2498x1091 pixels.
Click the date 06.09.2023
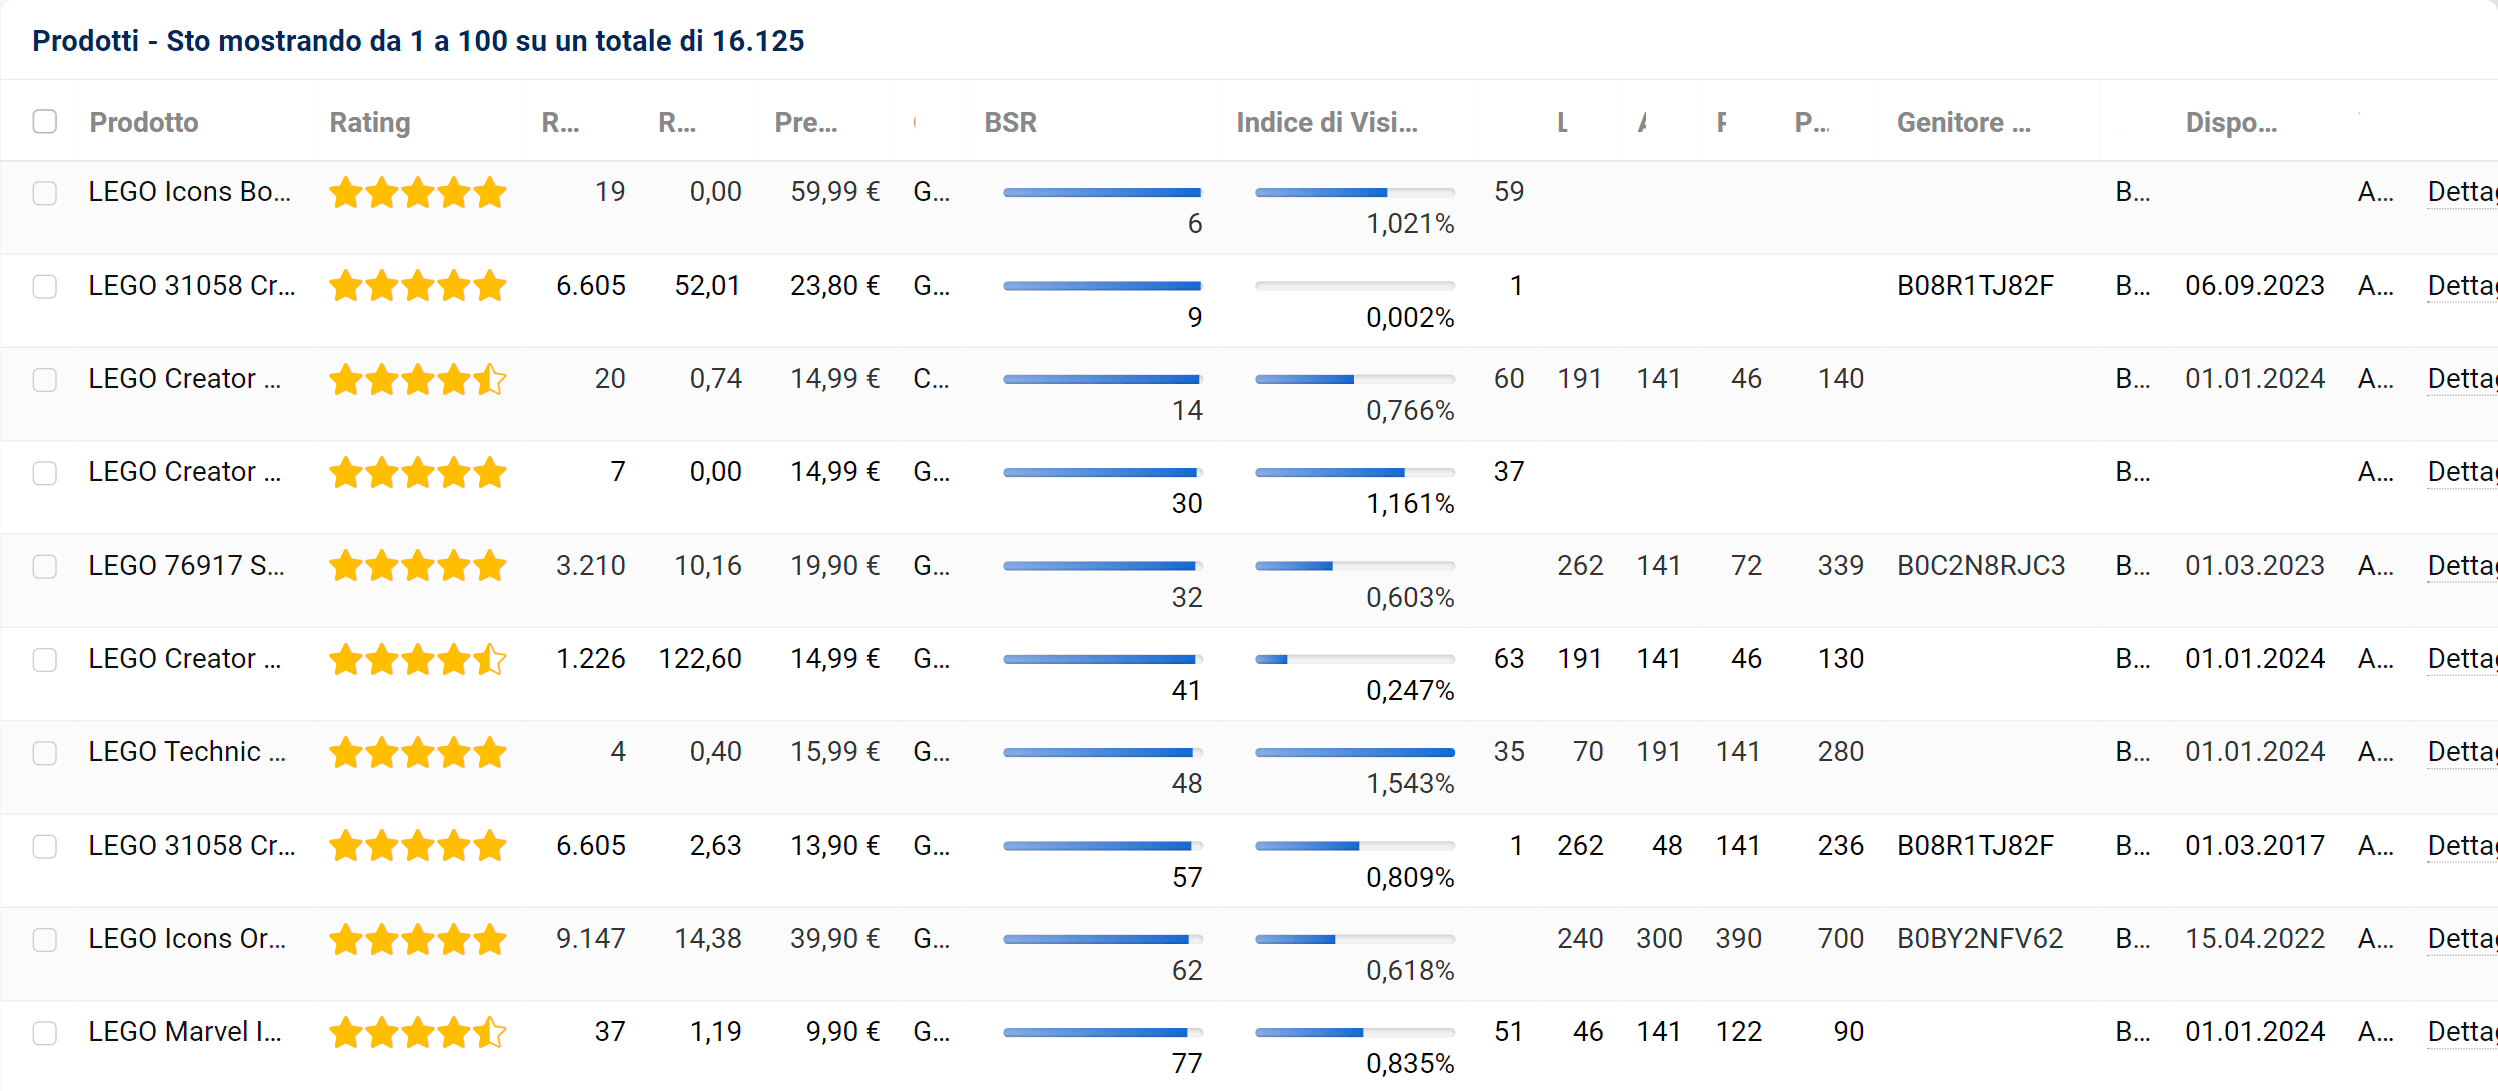coord(2255,286)
